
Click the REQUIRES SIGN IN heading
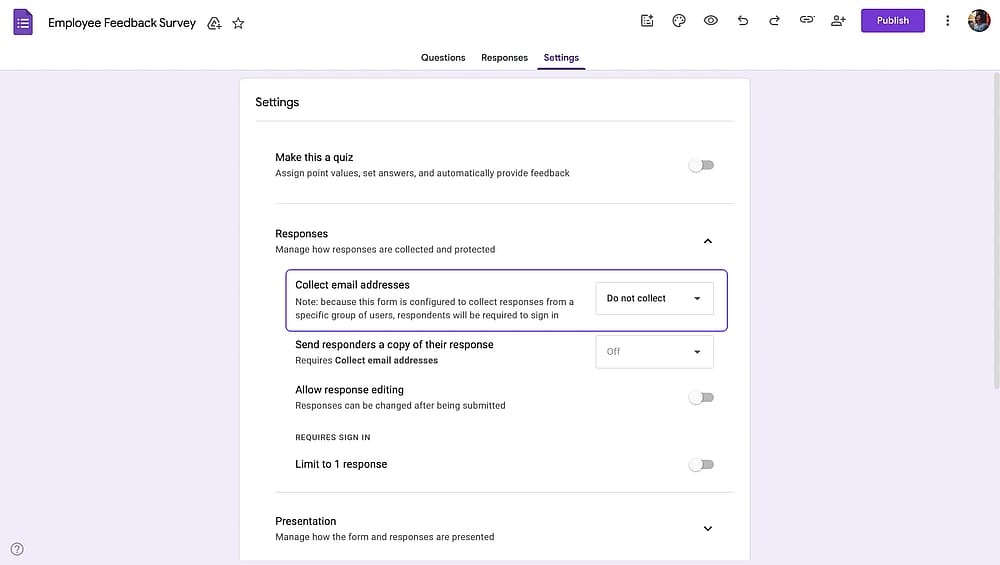pos(332,437)
